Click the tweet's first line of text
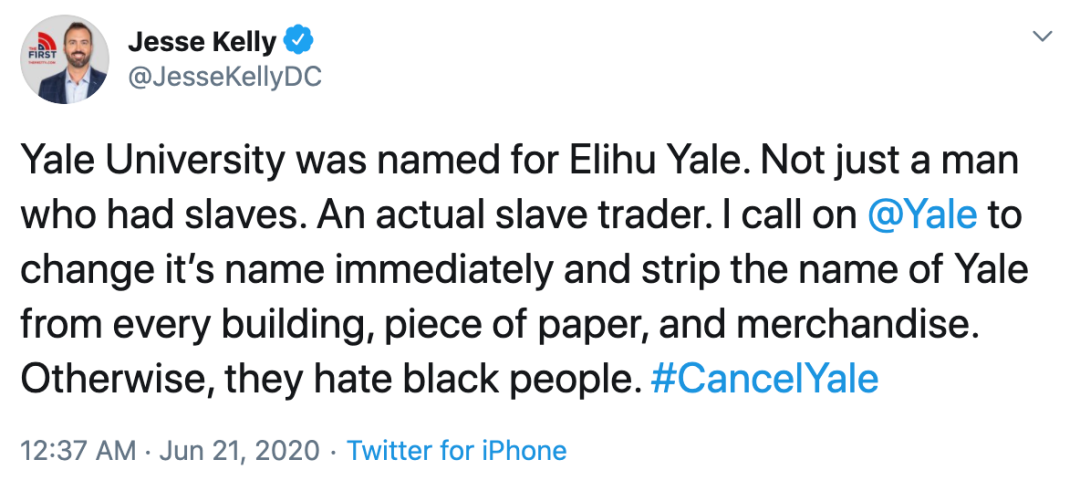Viewport: 1080px width, 491px height. [x=520, y=161]
